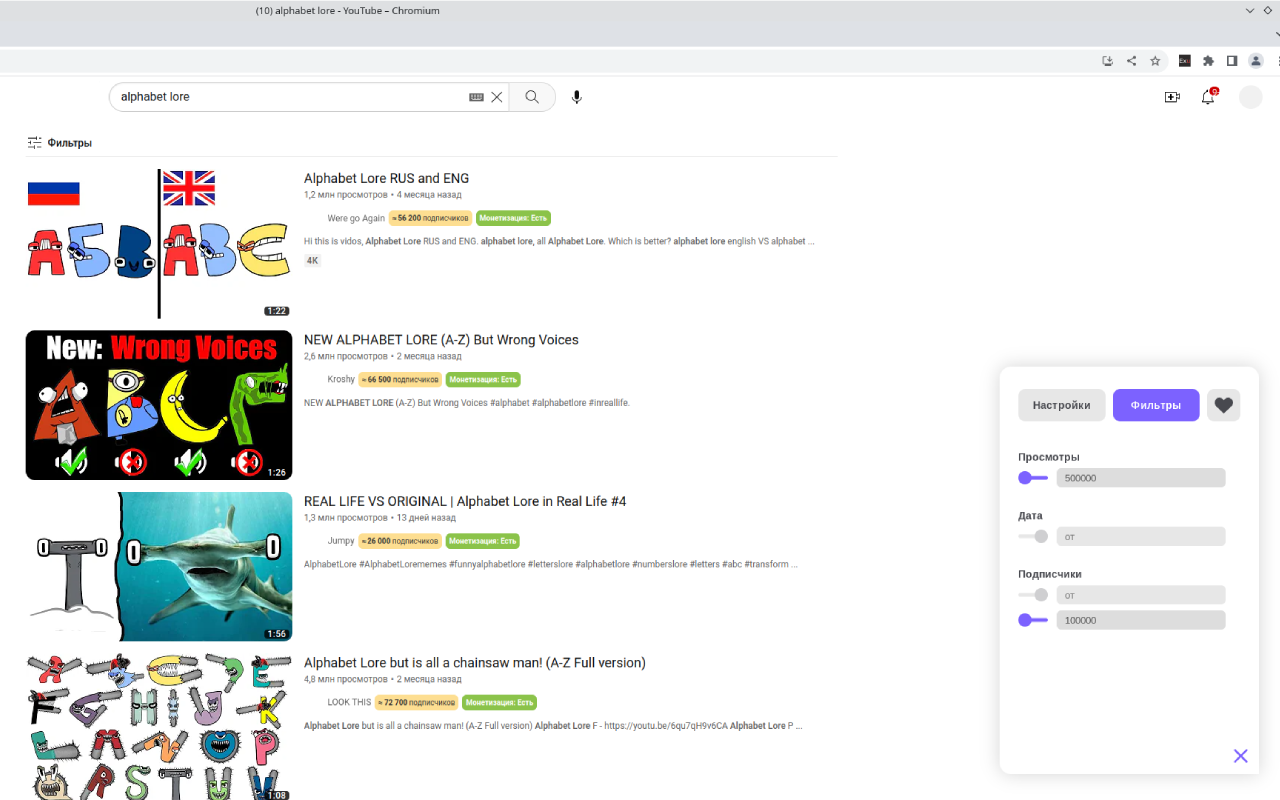Viewport: 1280px width, 800px height.
Task: Switch to the Настройки tab
Action: click(1062, 405)
